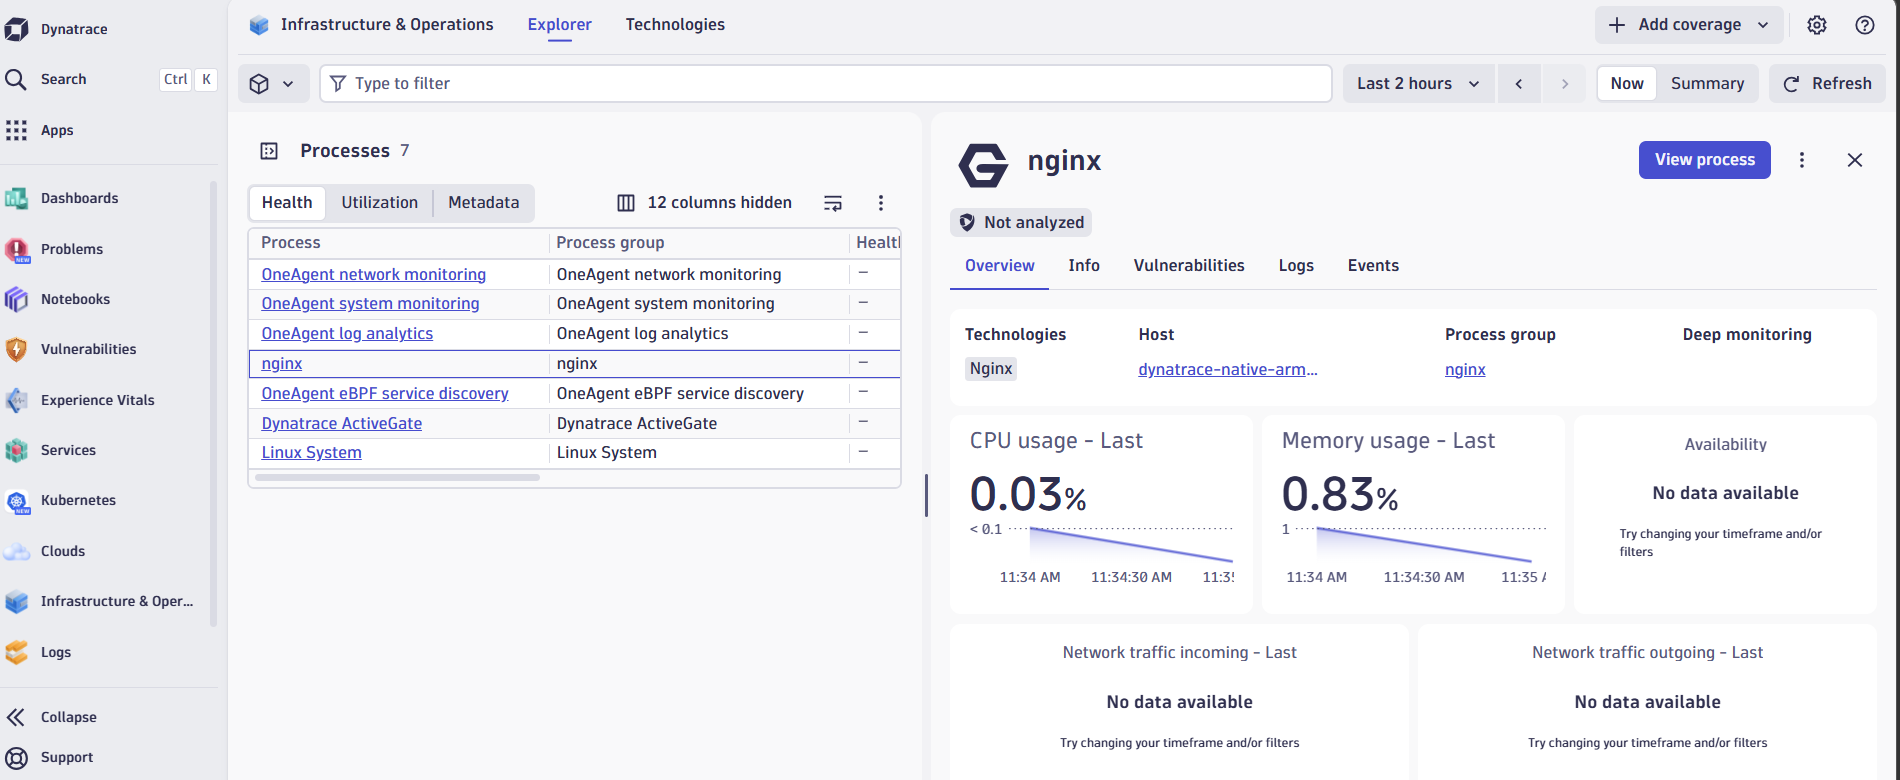
Task: Click the Dynatrace logo icon
Action: coord(17,29)
